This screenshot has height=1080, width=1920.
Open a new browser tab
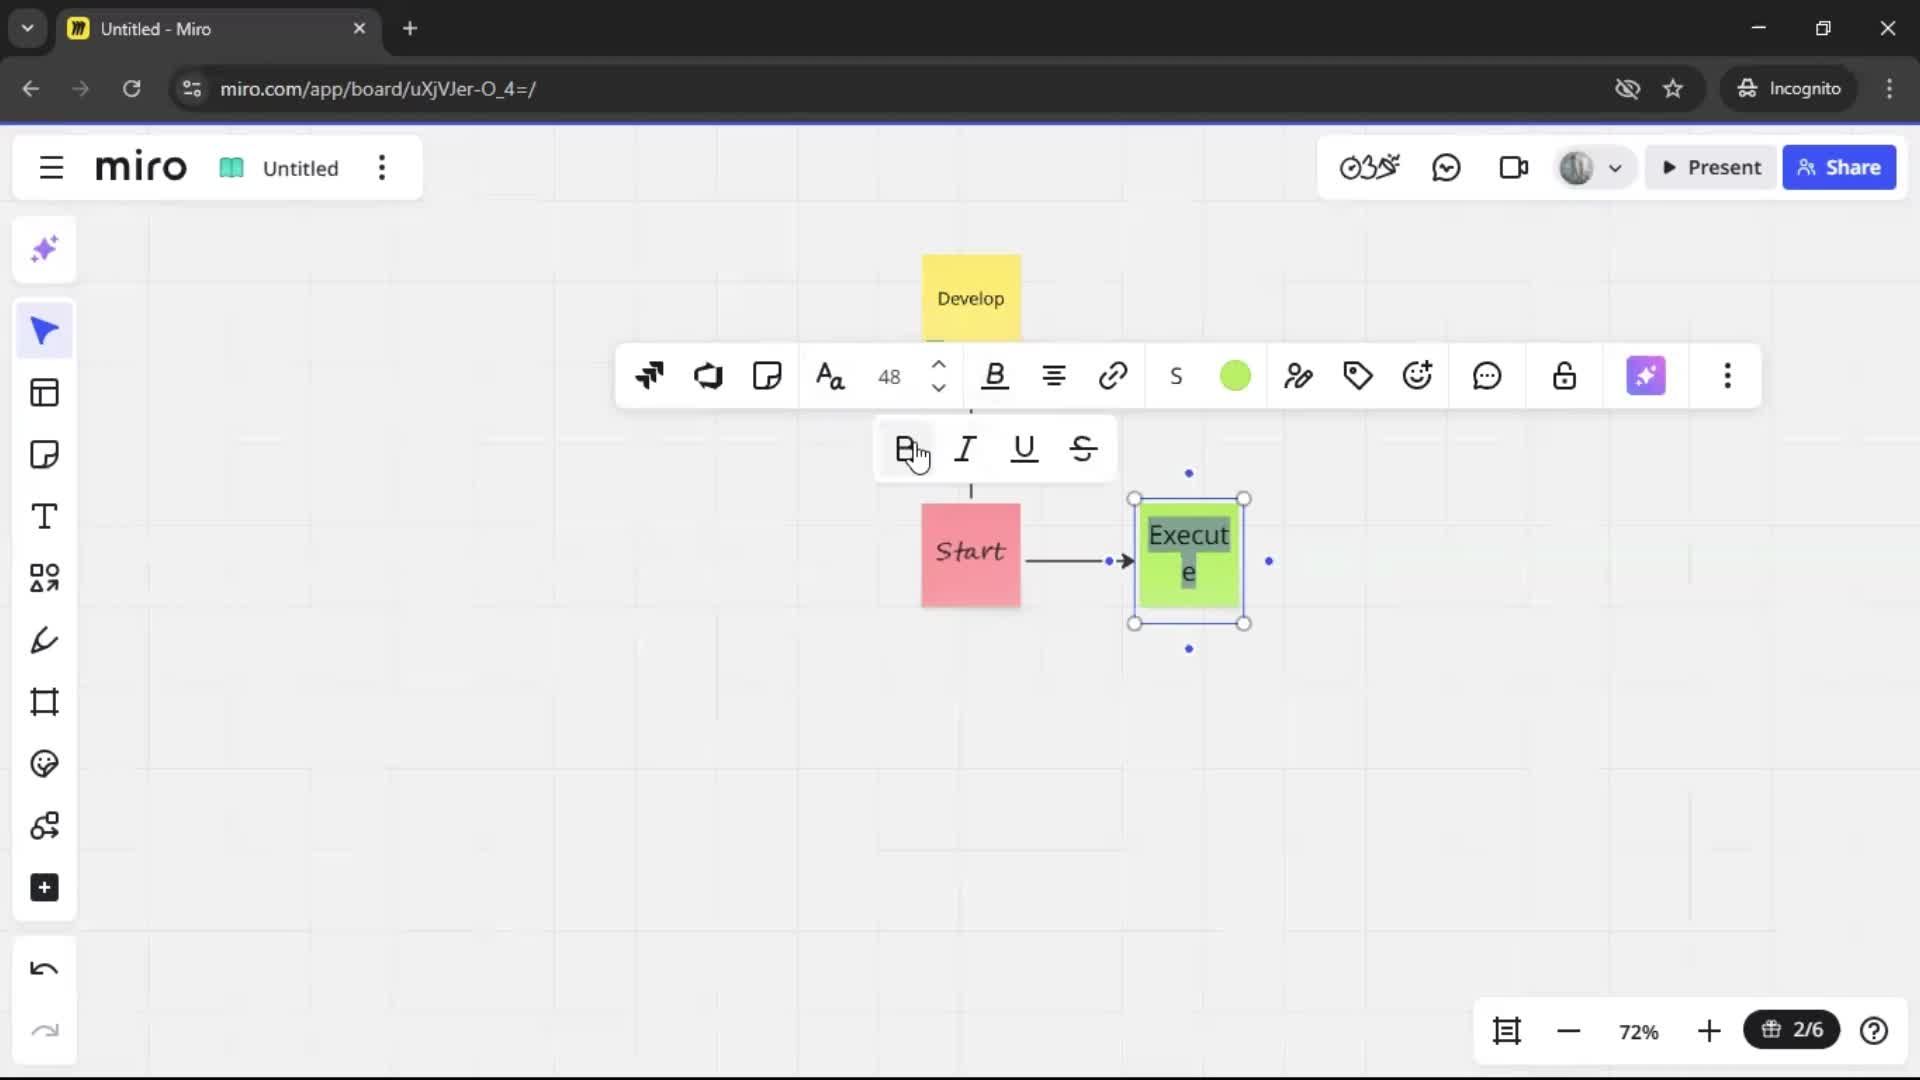coord(410,28)
